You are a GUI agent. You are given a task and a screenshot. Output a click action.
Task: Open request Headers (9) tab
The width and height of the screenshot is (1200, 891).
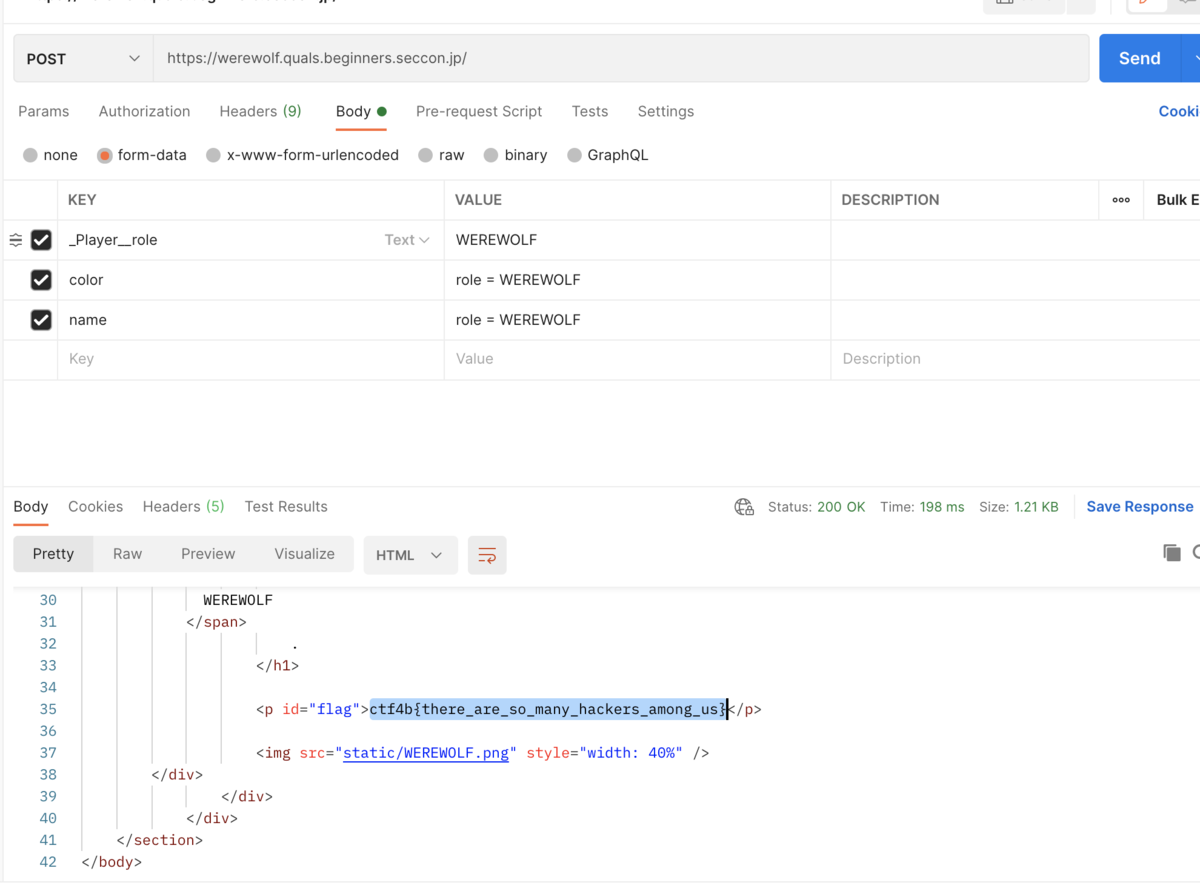pyautogui.click(x=260, y=111)
